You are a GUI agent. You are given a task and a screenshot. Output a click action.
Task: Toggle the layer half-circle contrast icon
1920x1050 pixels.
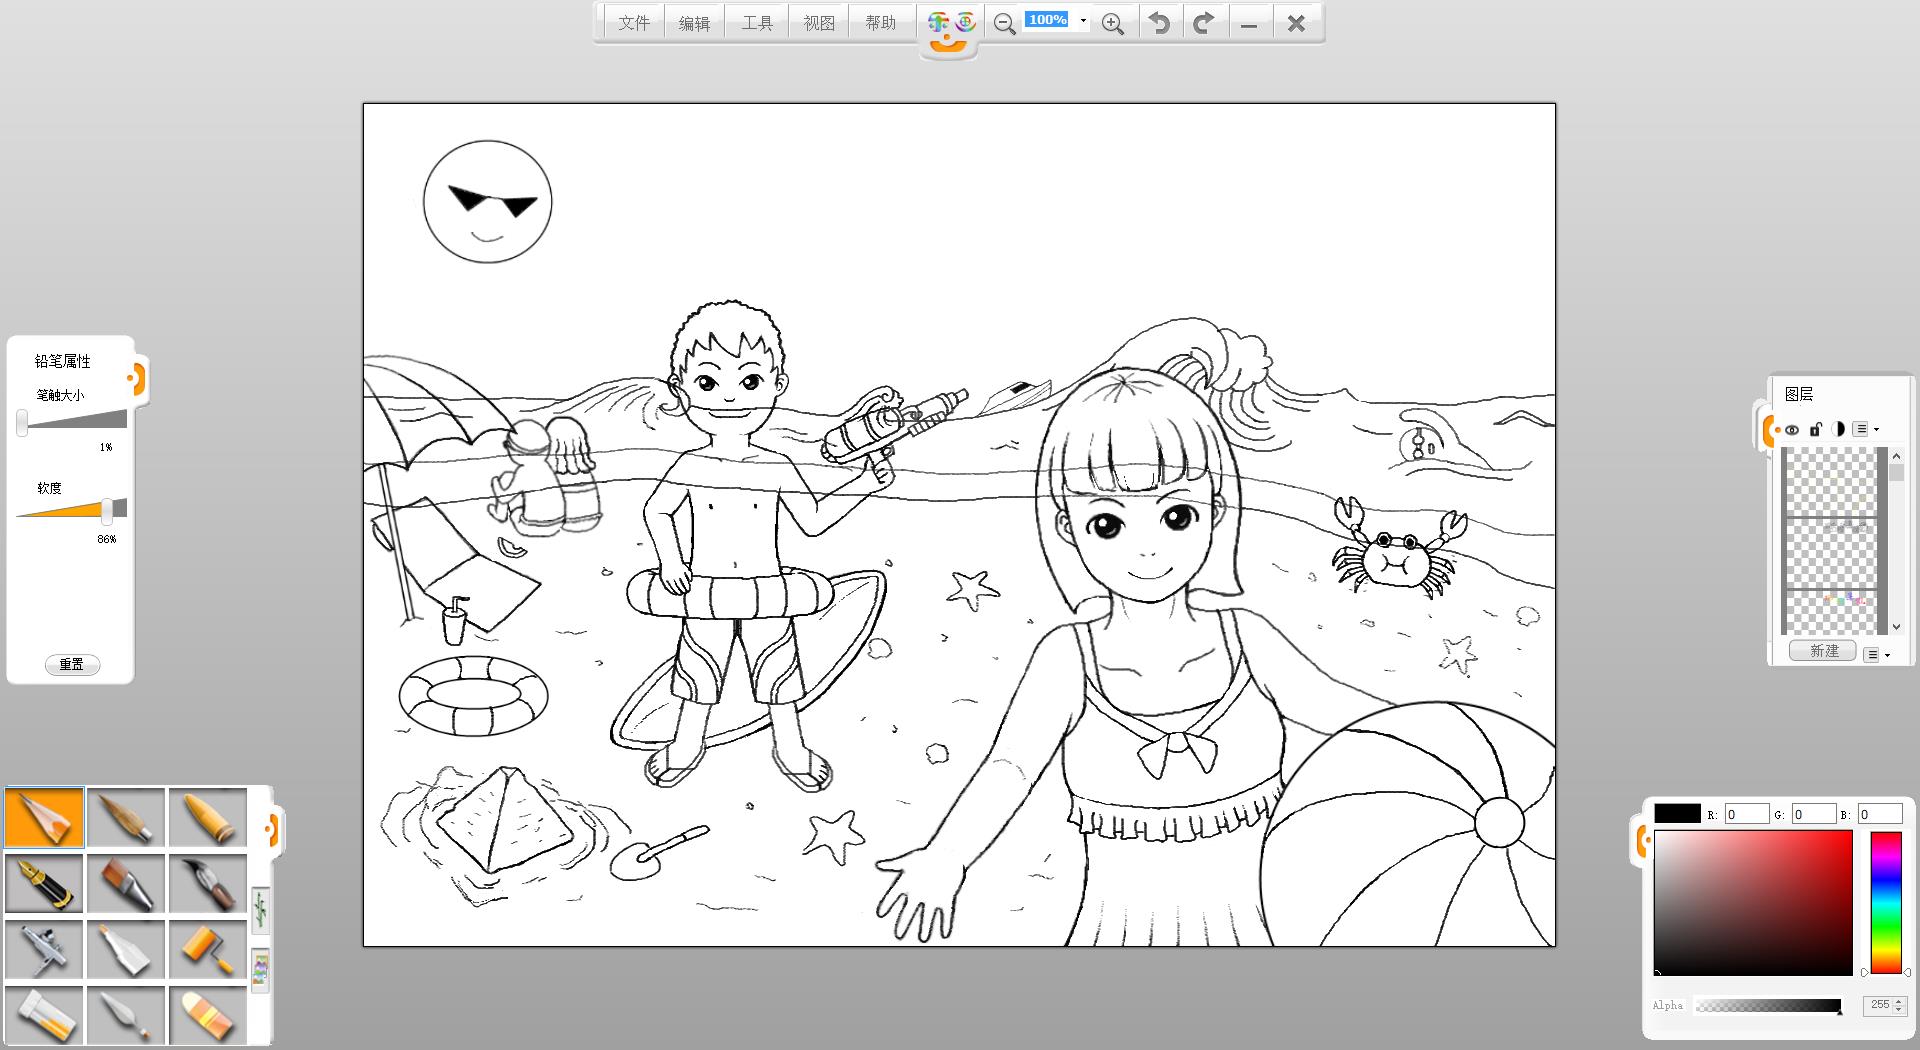point(1838,430)
